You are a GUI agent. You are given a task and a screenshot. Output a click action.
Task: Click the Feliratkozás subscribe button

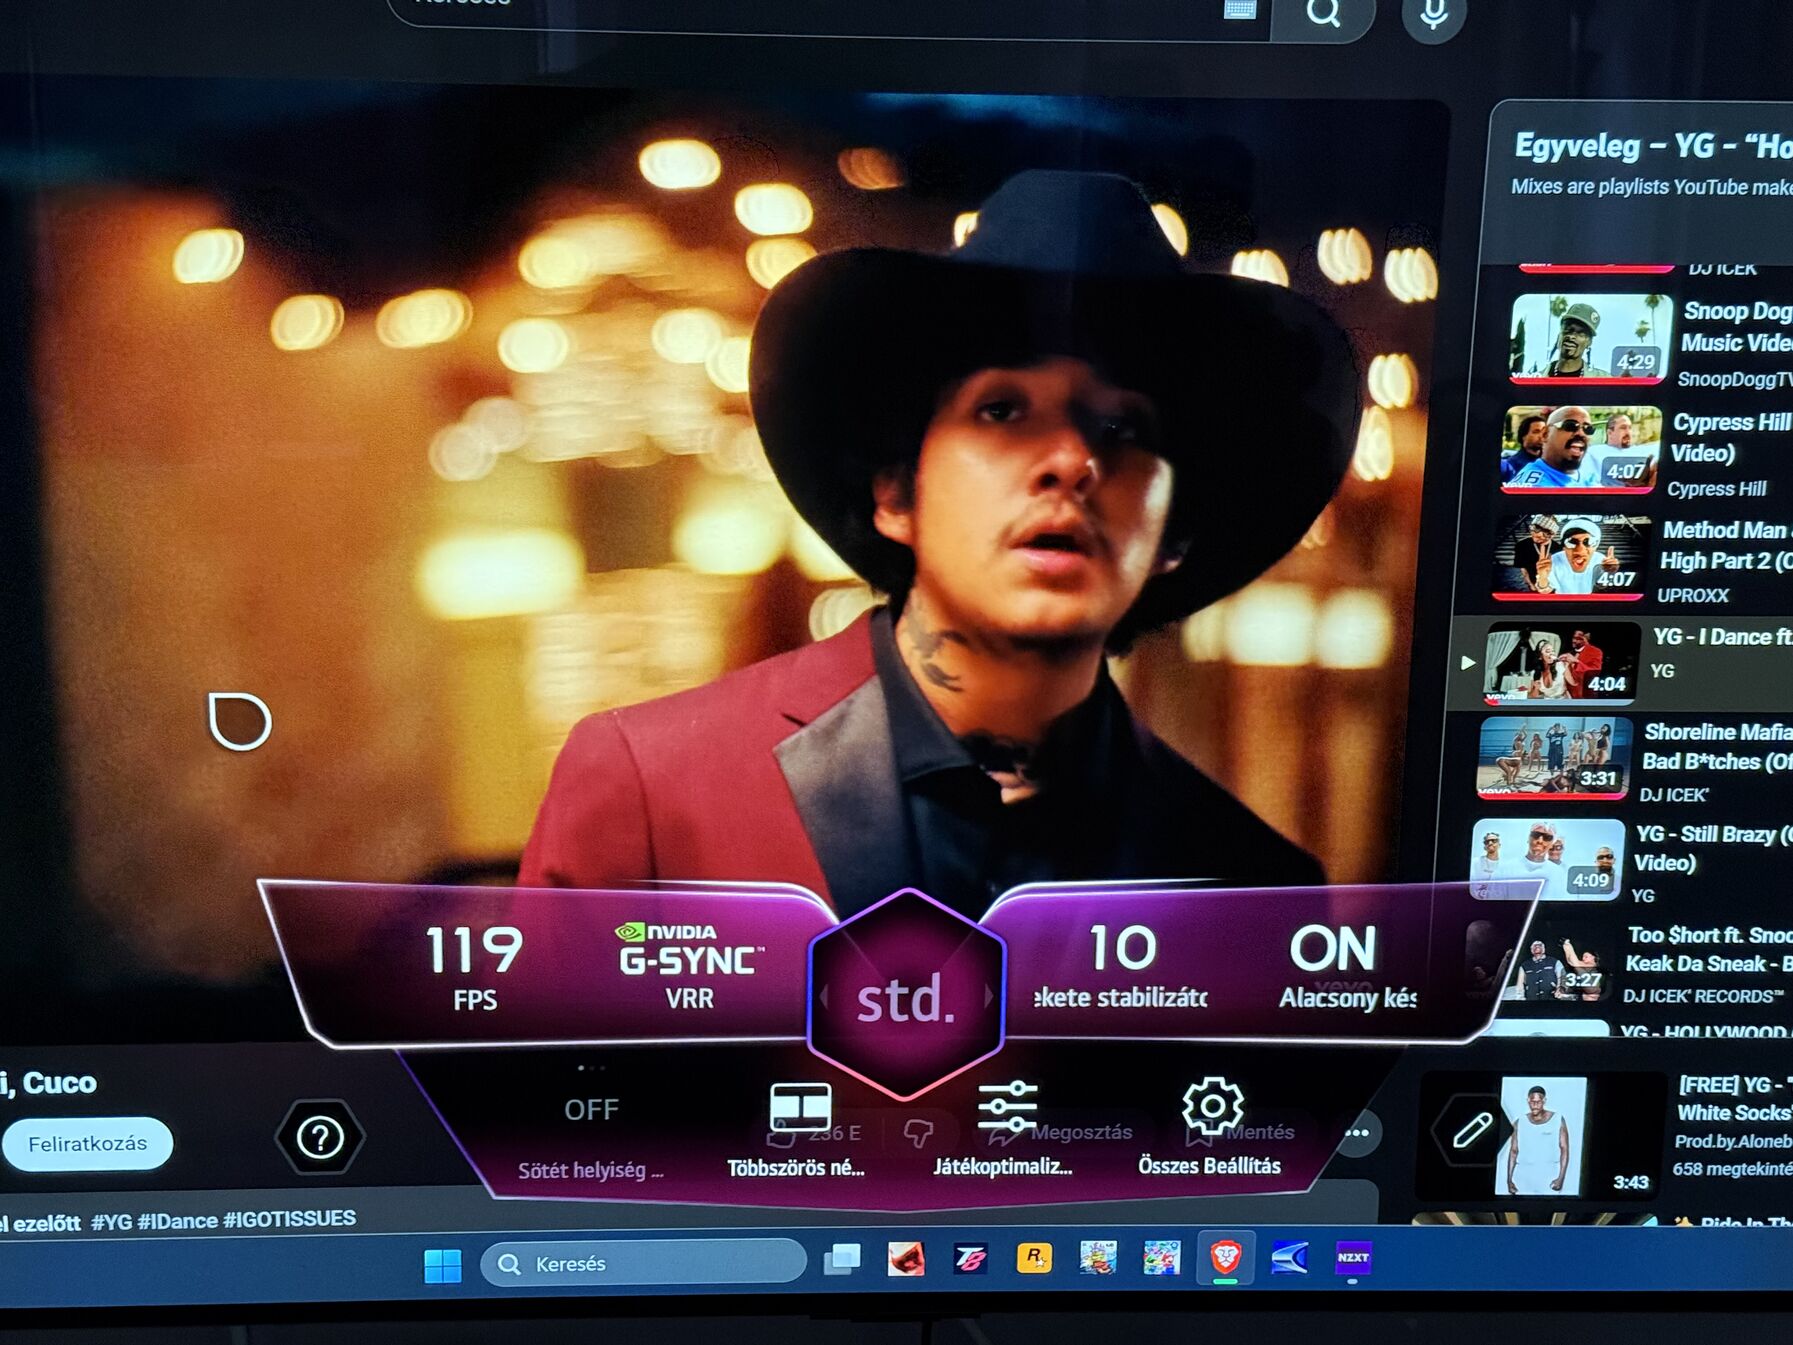[87, 1144]
